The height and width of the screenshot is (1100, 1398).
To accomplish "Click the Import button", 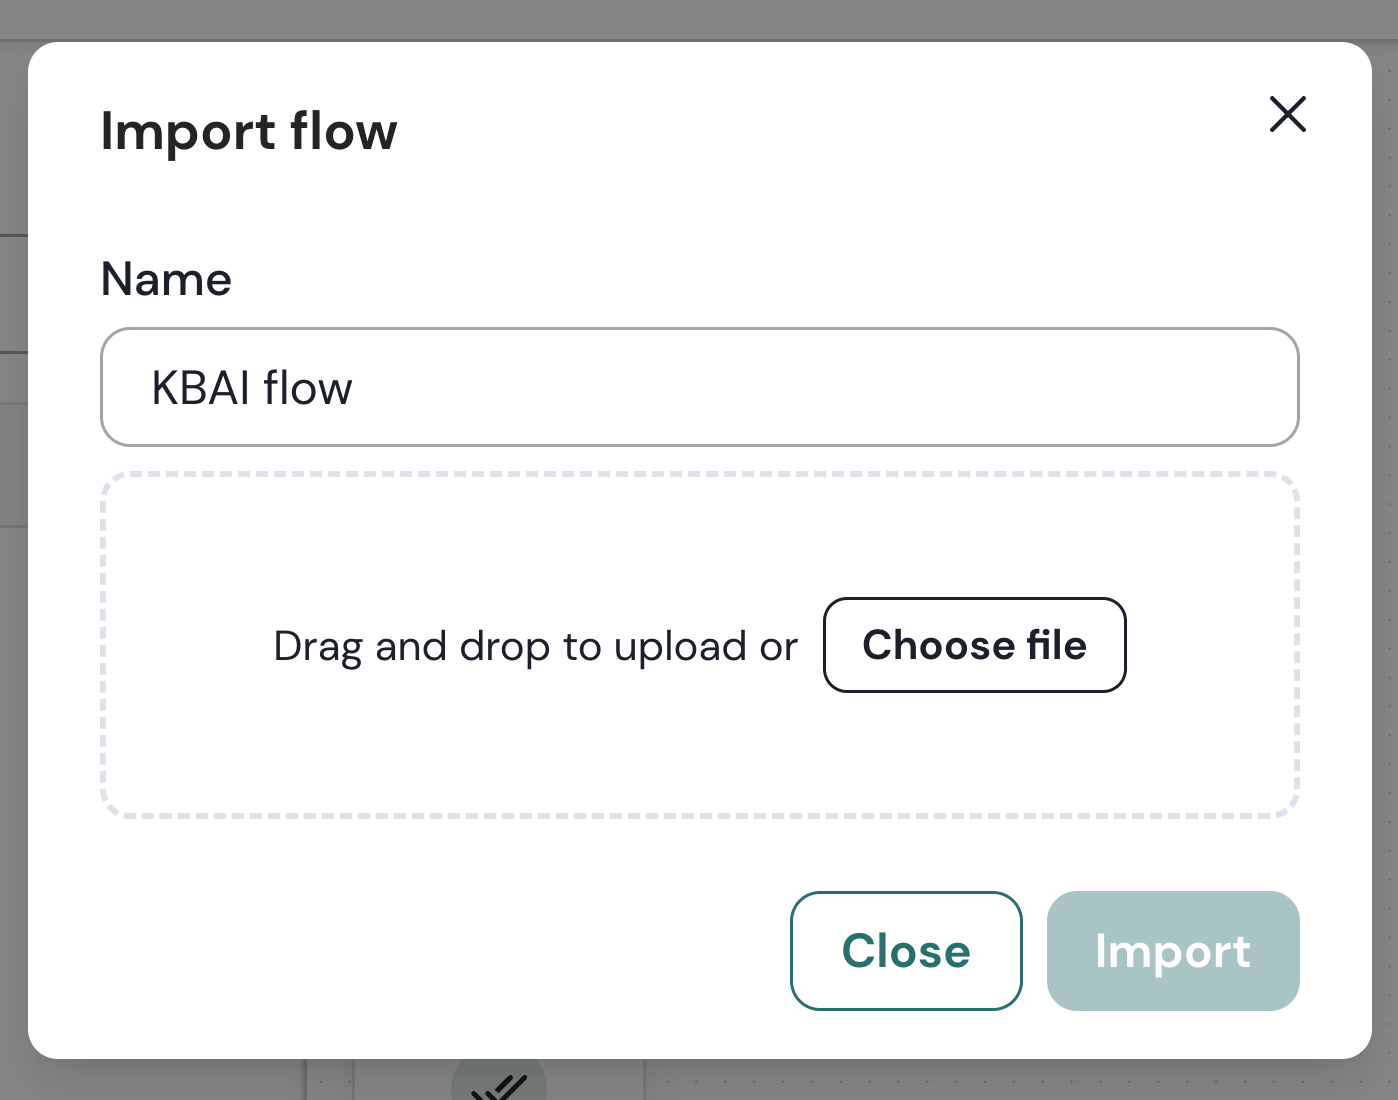I will [x=1172, y=950].
